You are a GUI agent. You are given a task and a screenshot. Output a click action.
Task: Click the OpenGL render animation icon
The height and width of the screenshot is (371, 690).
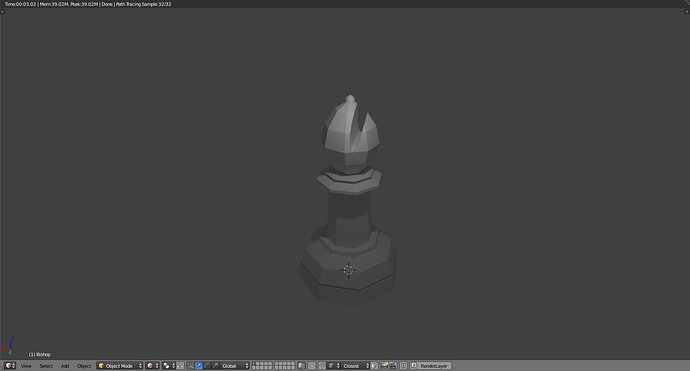[393, 366]
